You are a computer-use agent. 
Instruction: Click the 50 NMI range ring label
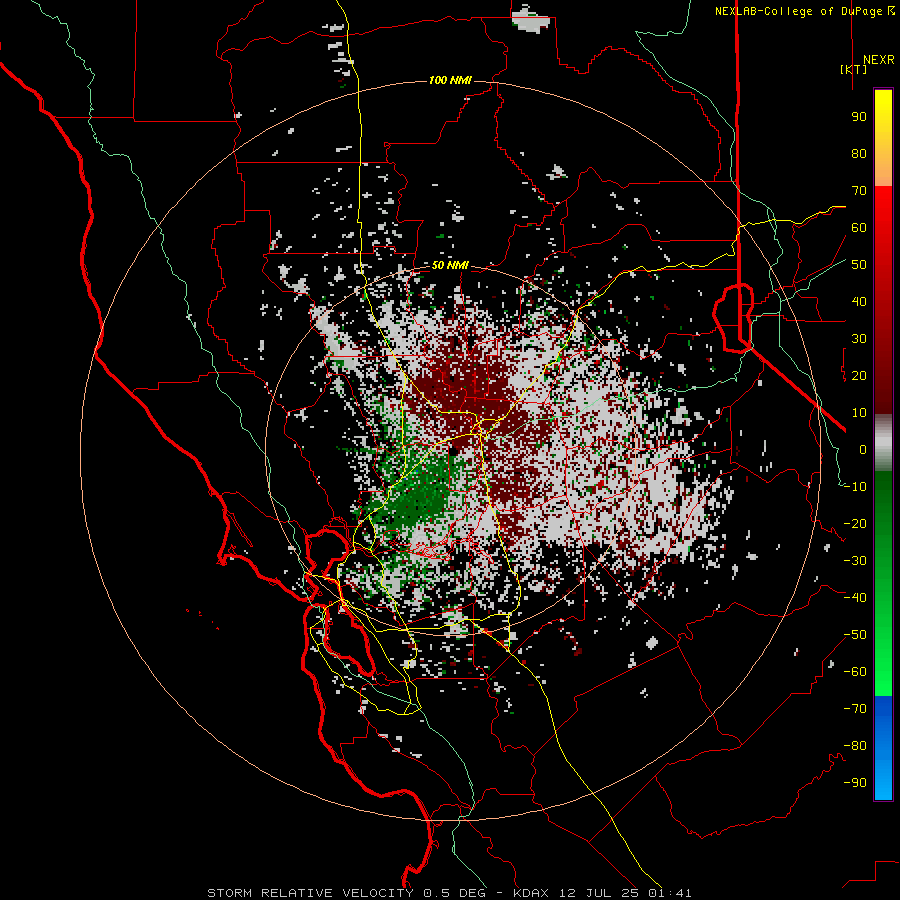click(x=450, y=265)
